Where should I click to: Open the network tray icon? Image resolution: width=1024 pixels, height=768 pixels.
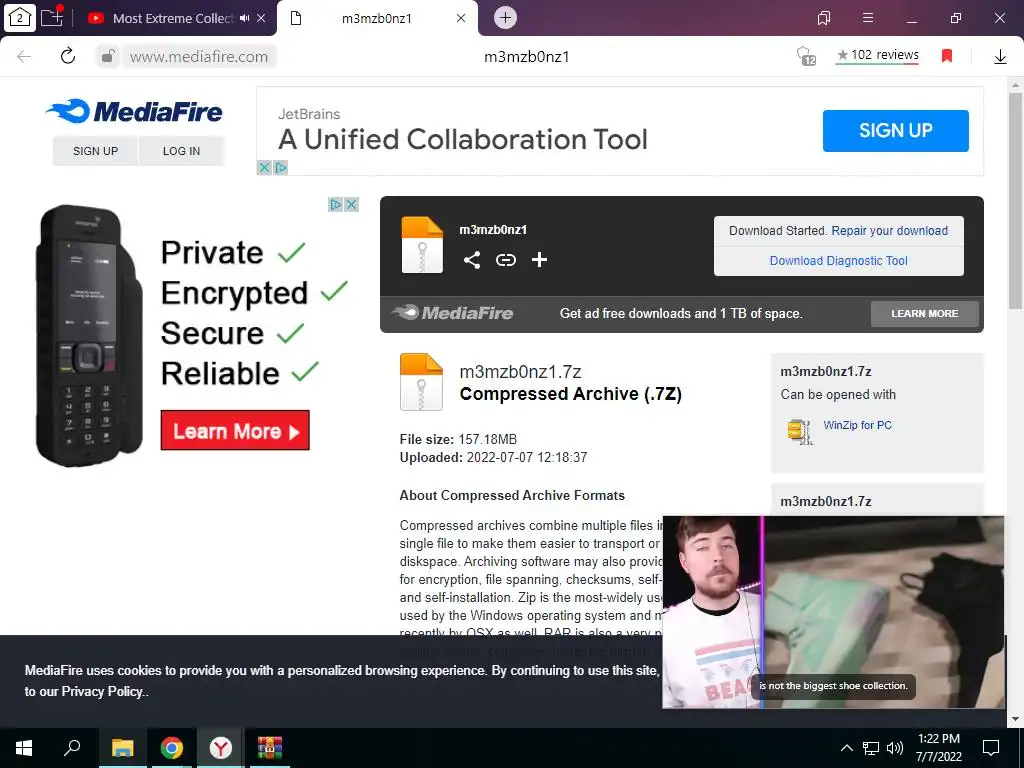coord(871,748)
